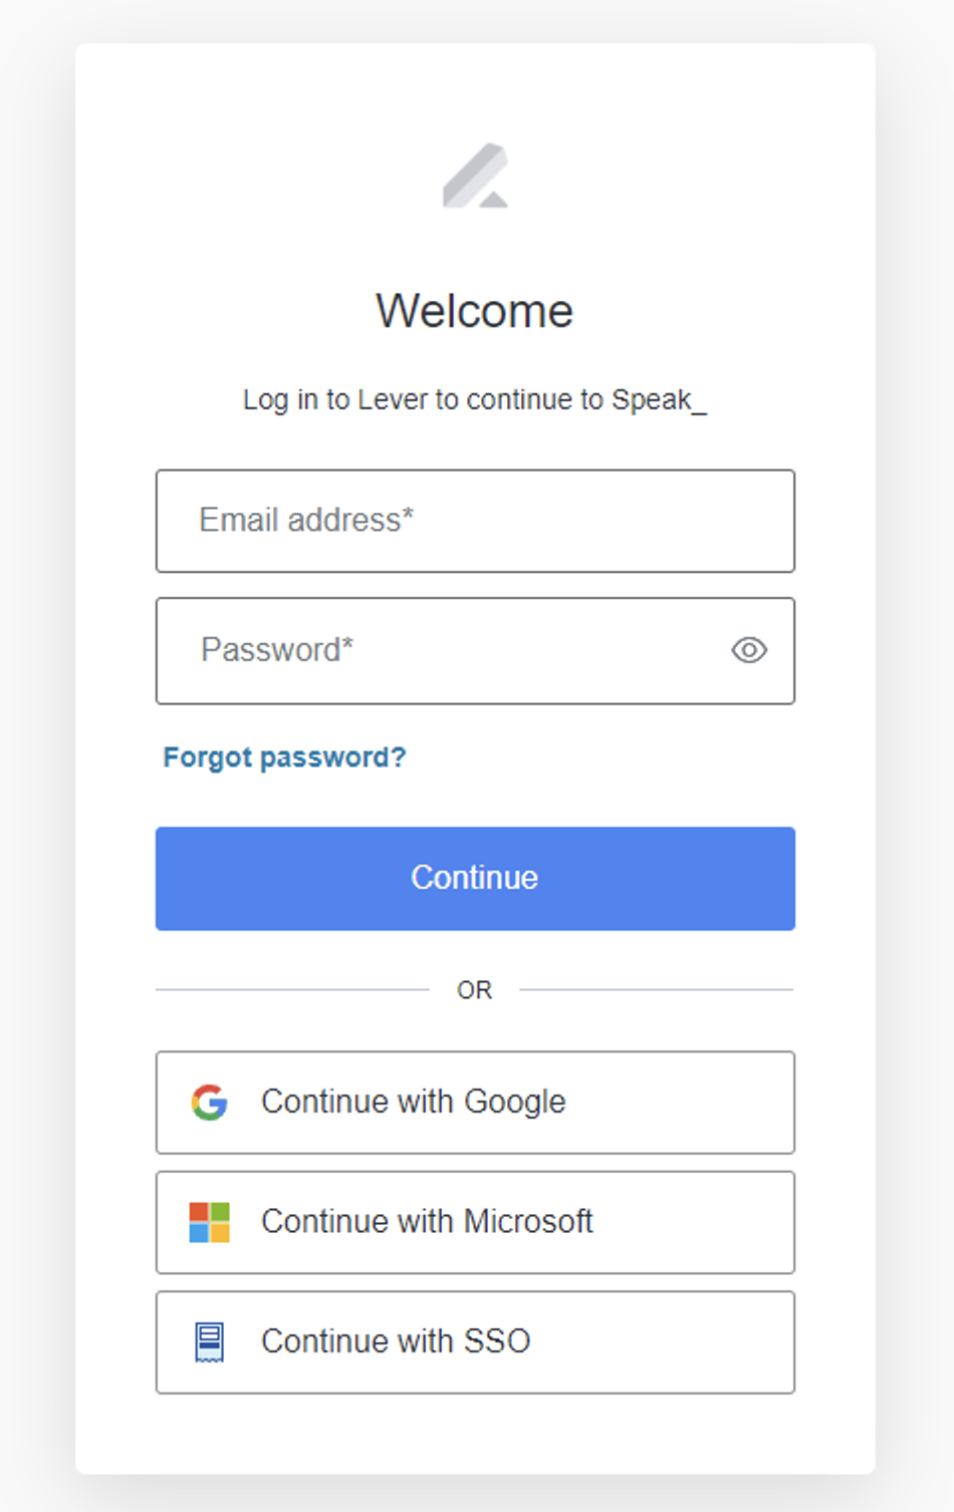Click the Email address placeholder label

(306, 520)
